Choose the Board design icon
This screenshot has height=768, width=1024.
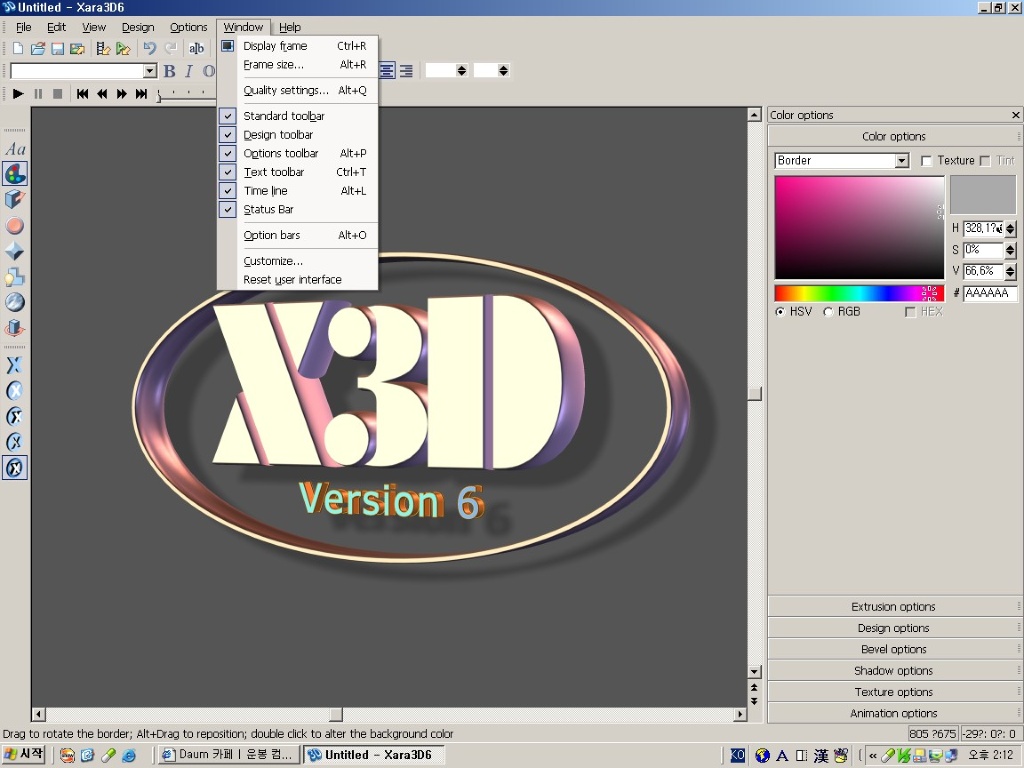[15, 416]
